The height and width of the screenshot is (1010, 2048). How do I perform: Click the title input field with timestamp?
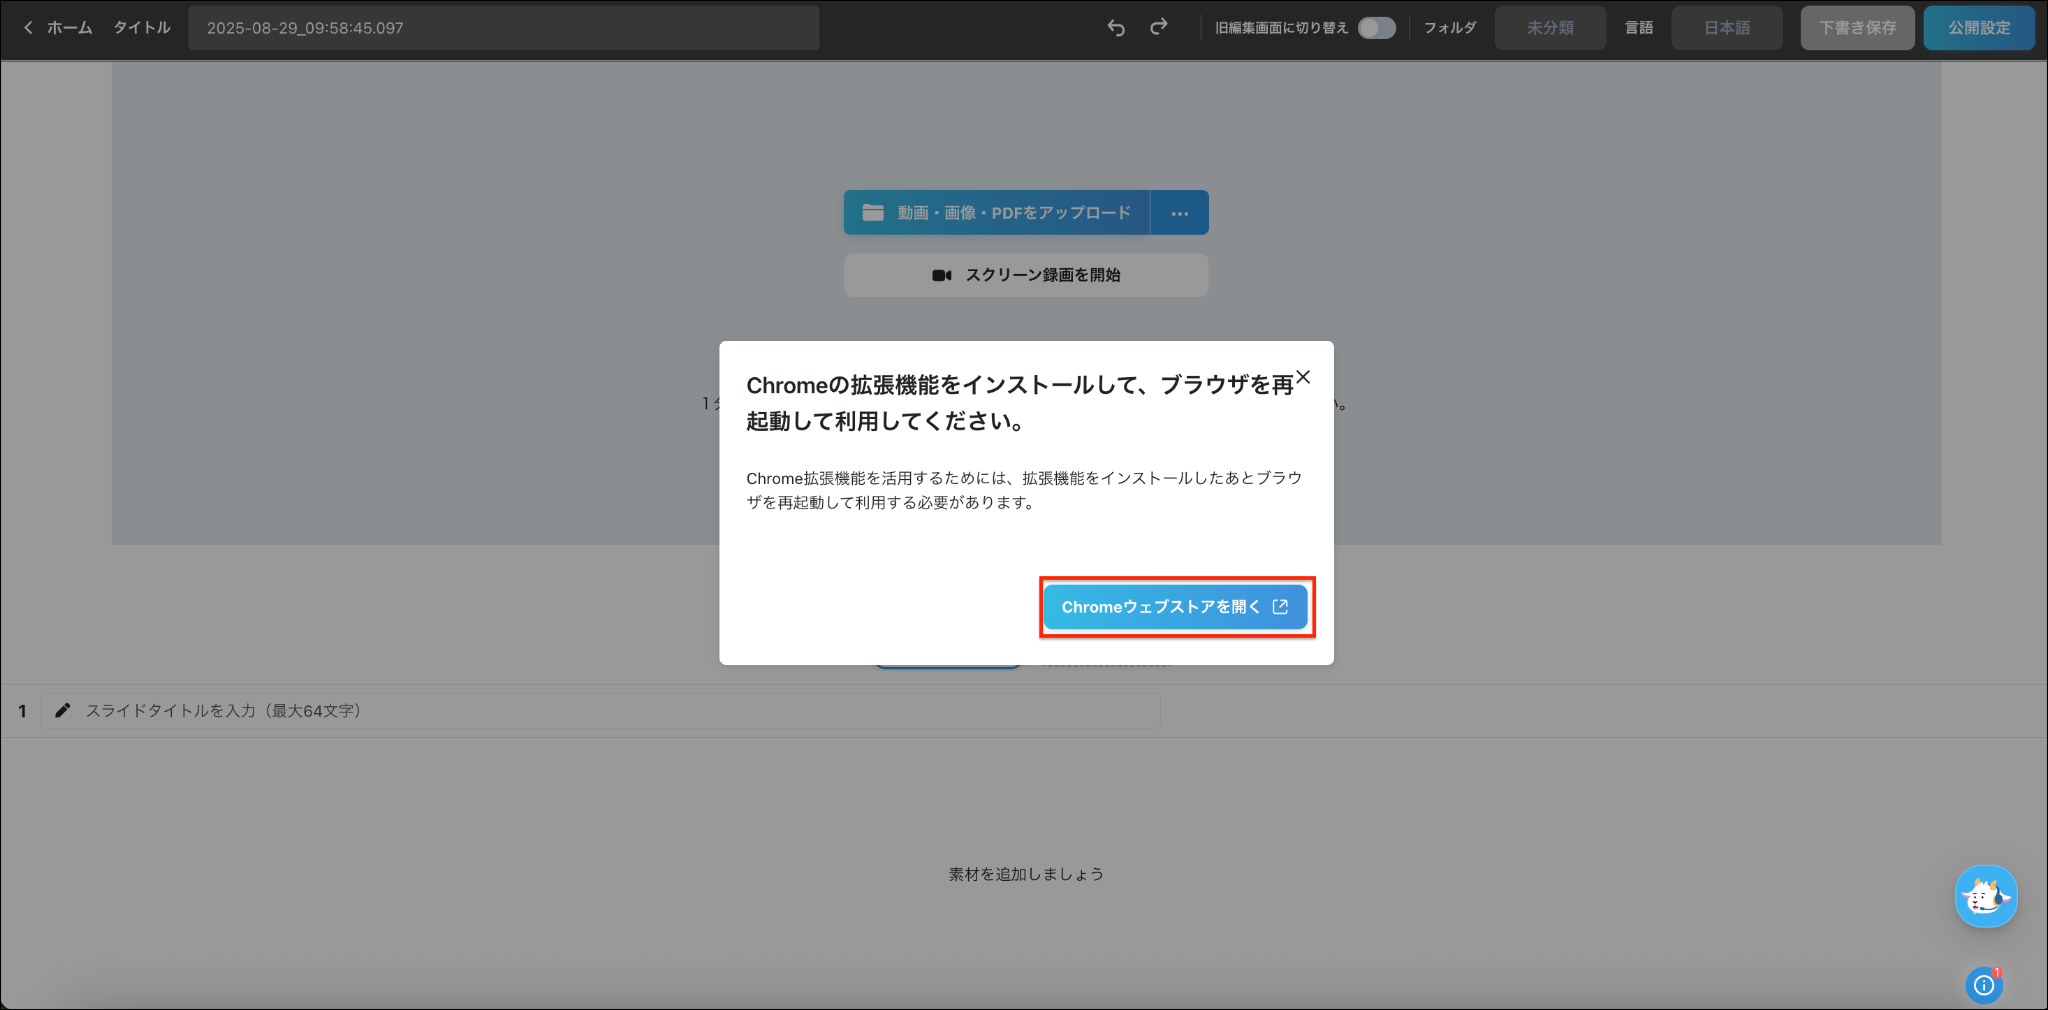504,28
